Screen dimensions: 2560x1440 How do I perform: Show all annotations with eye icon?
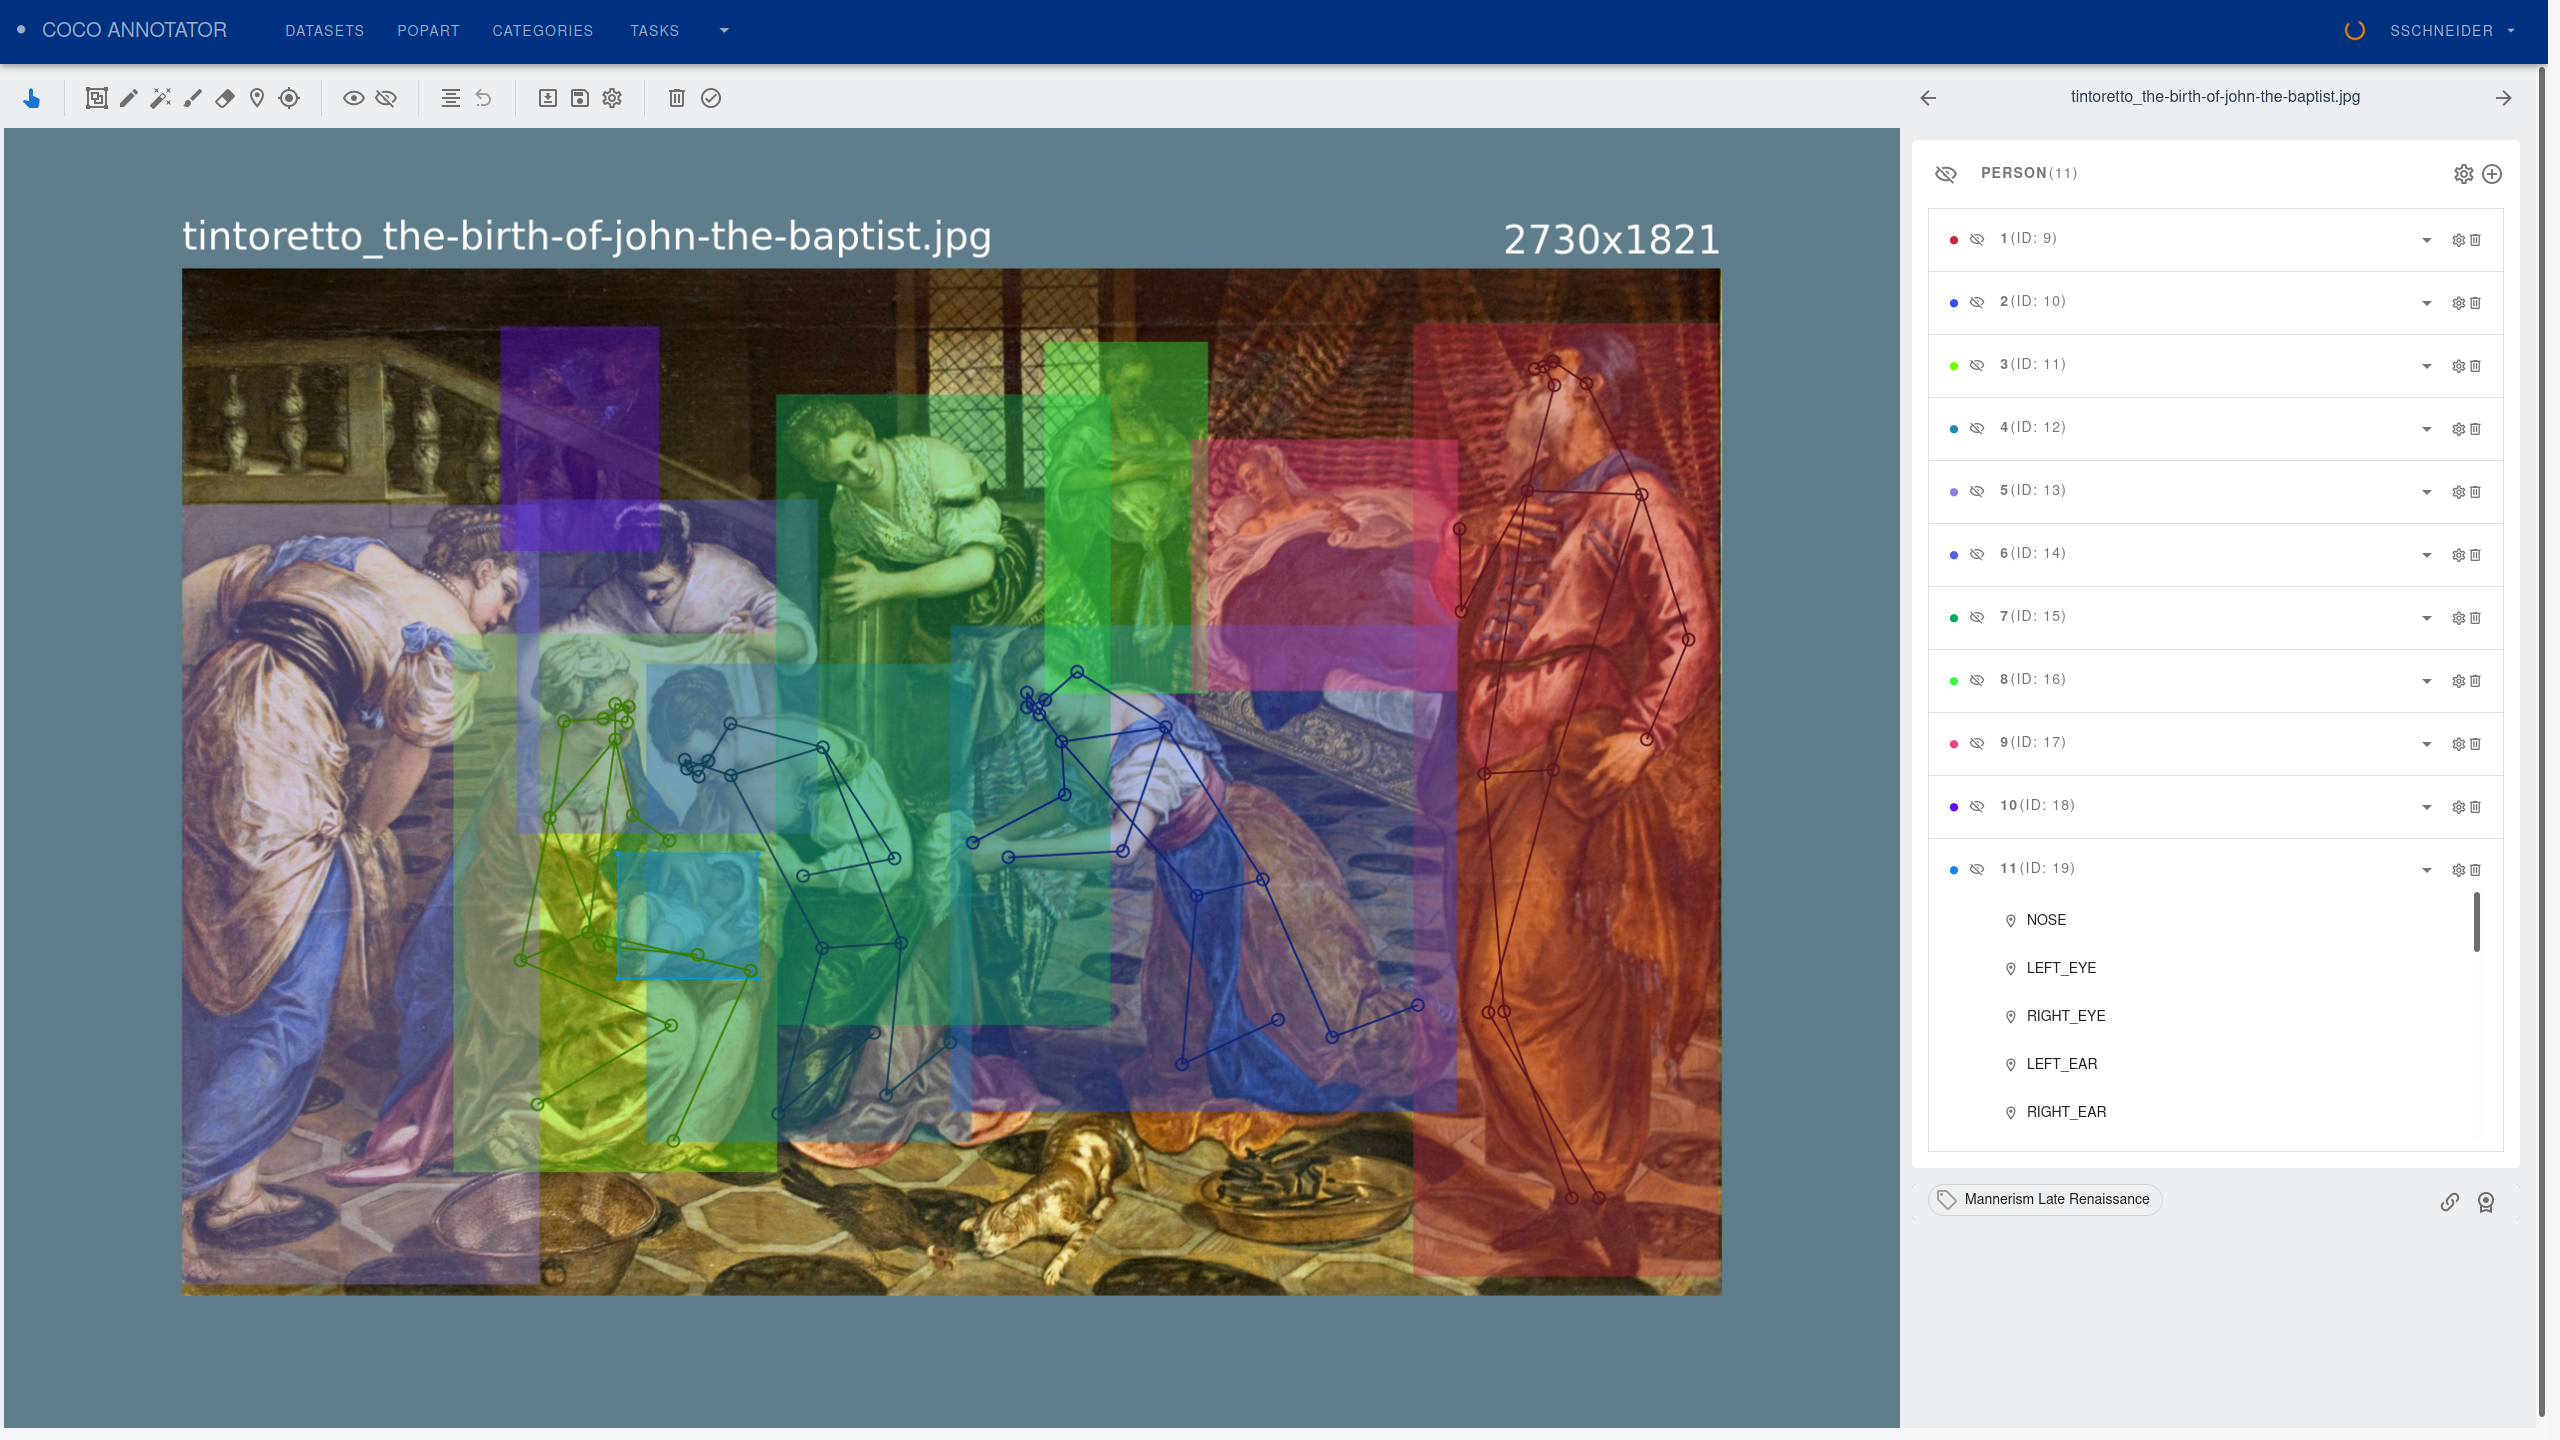point(353,98)
